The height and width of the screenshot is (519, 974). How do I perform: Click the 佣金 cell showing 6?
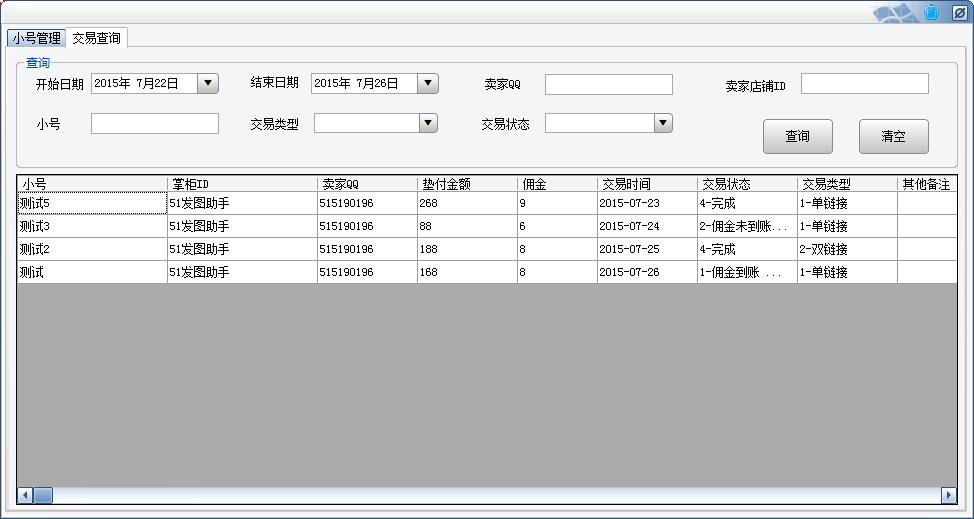point(557,226)
